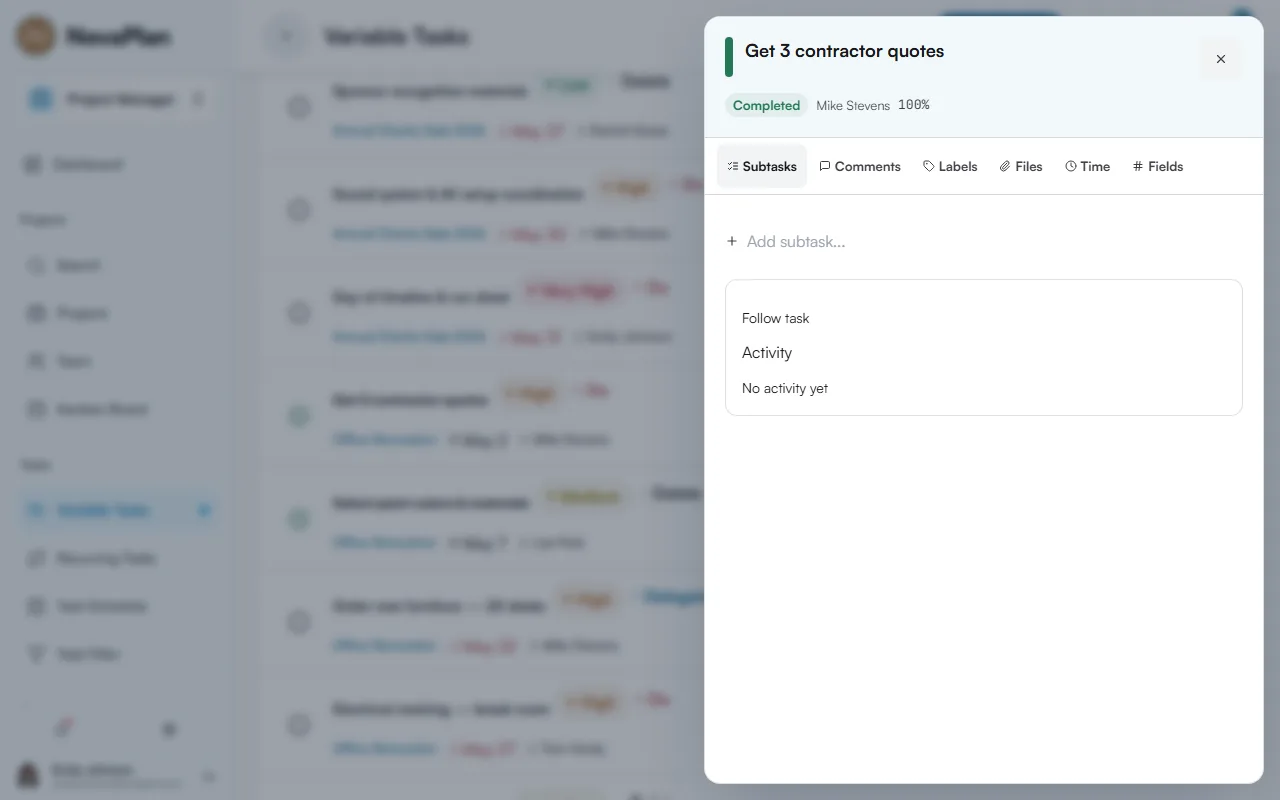1280x800 pixels.
Task: Switch to the Files tab
Action: 1021,166
